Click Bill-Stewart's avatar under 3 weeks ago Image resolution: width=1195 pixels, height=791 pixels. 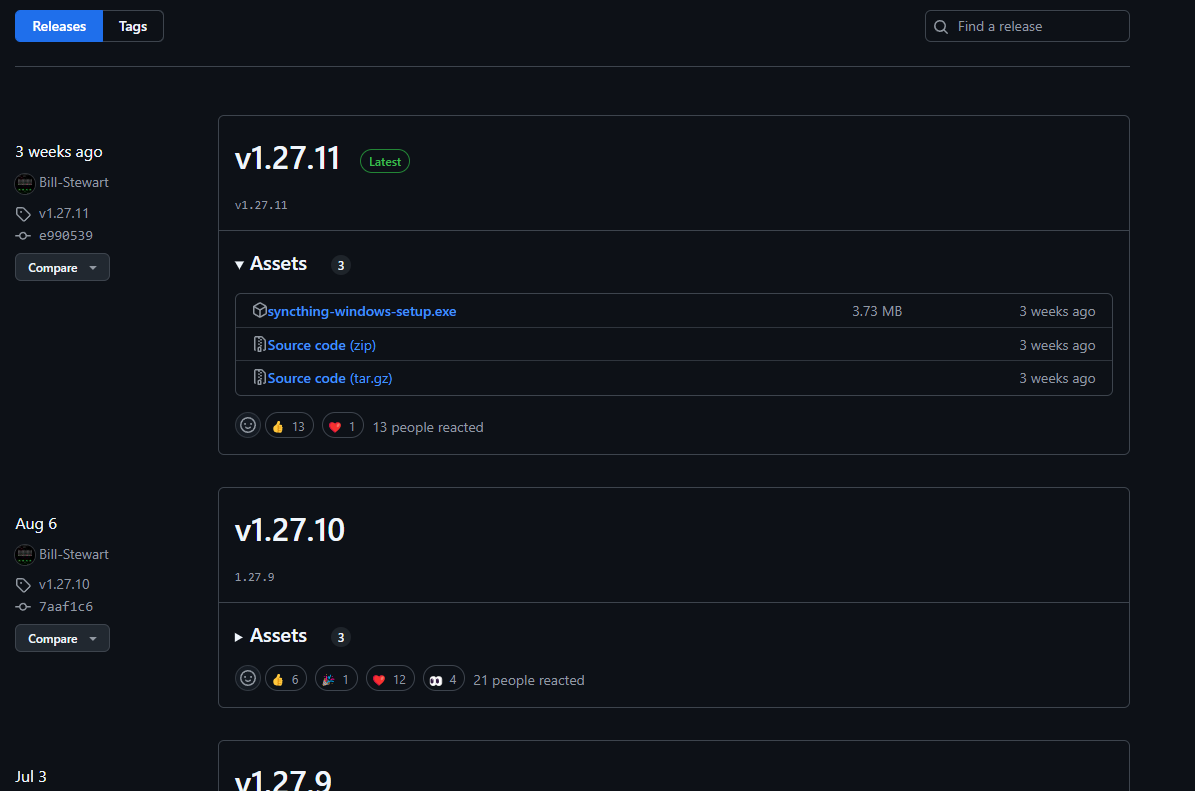(x=24, y=182)
